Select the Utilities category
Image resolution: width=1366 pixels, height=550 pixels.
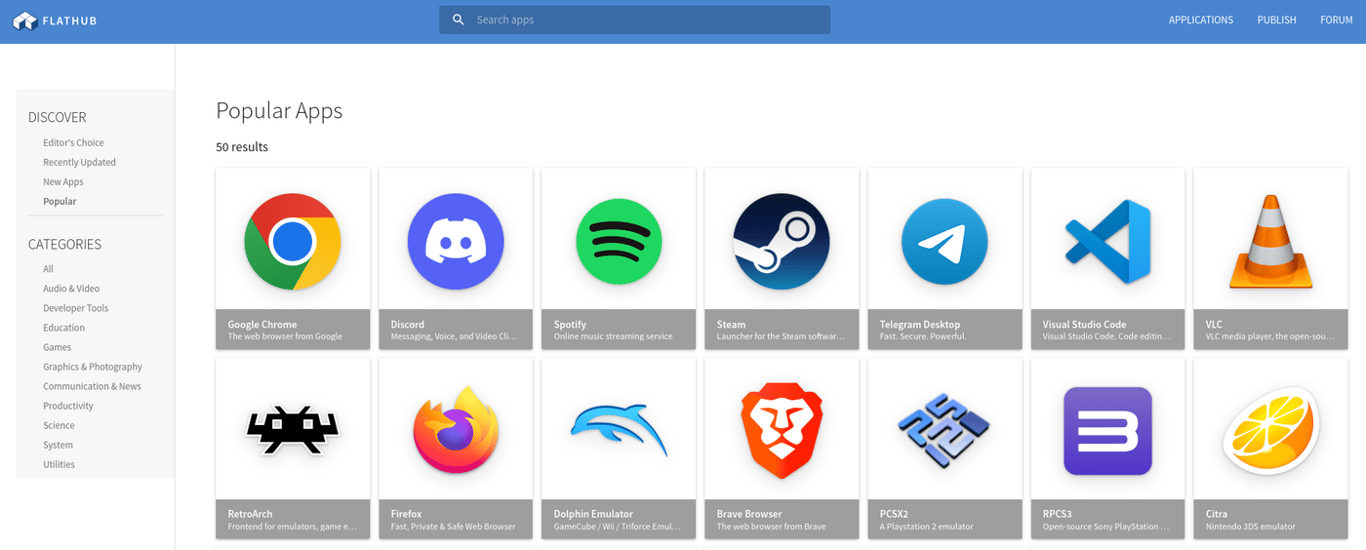click(59, 464)
